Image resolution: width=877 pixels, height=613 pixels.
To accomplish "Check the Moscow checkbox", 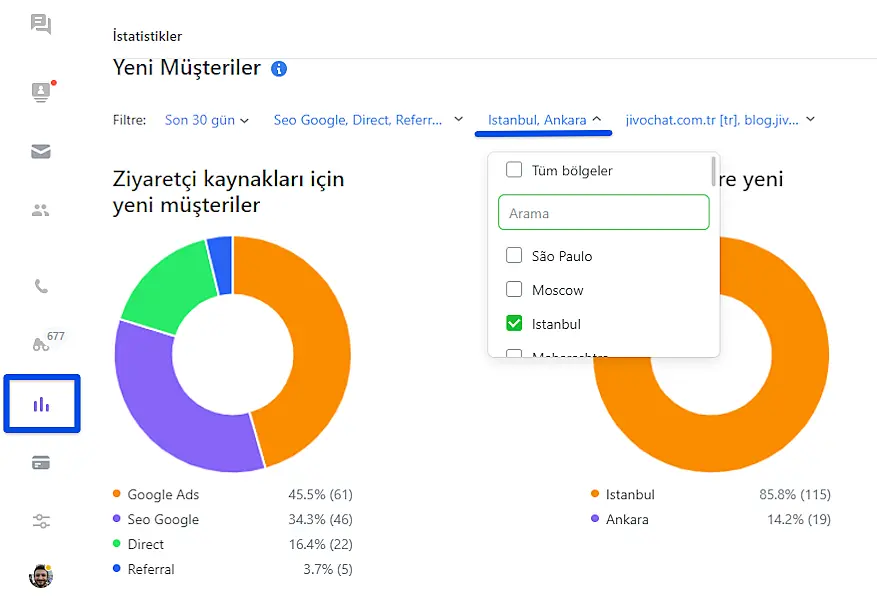I will click(514, 290).
